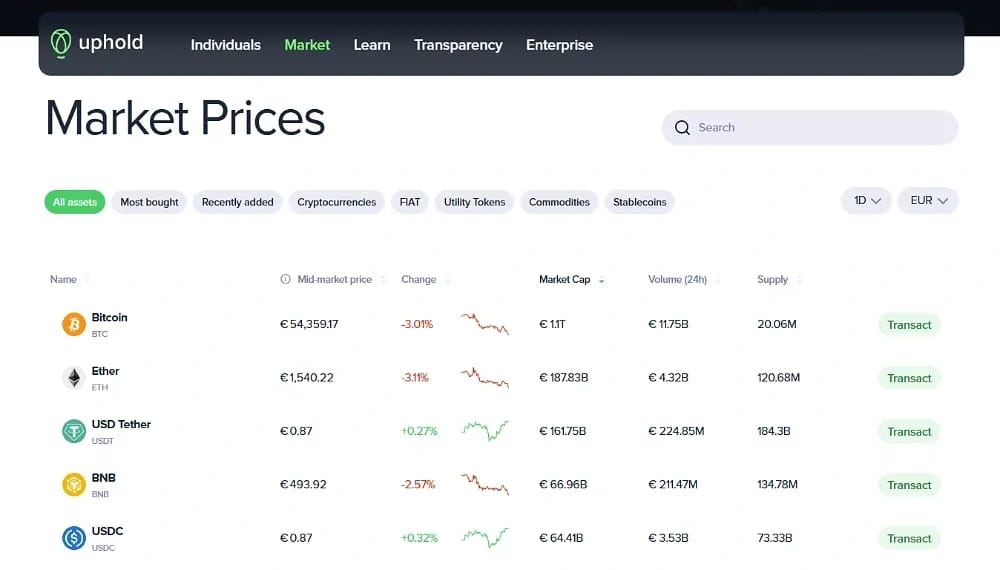The width and height of the screenshot is (1000, 570).
Task: Open the Transparency menu
Action: point(458,45)
